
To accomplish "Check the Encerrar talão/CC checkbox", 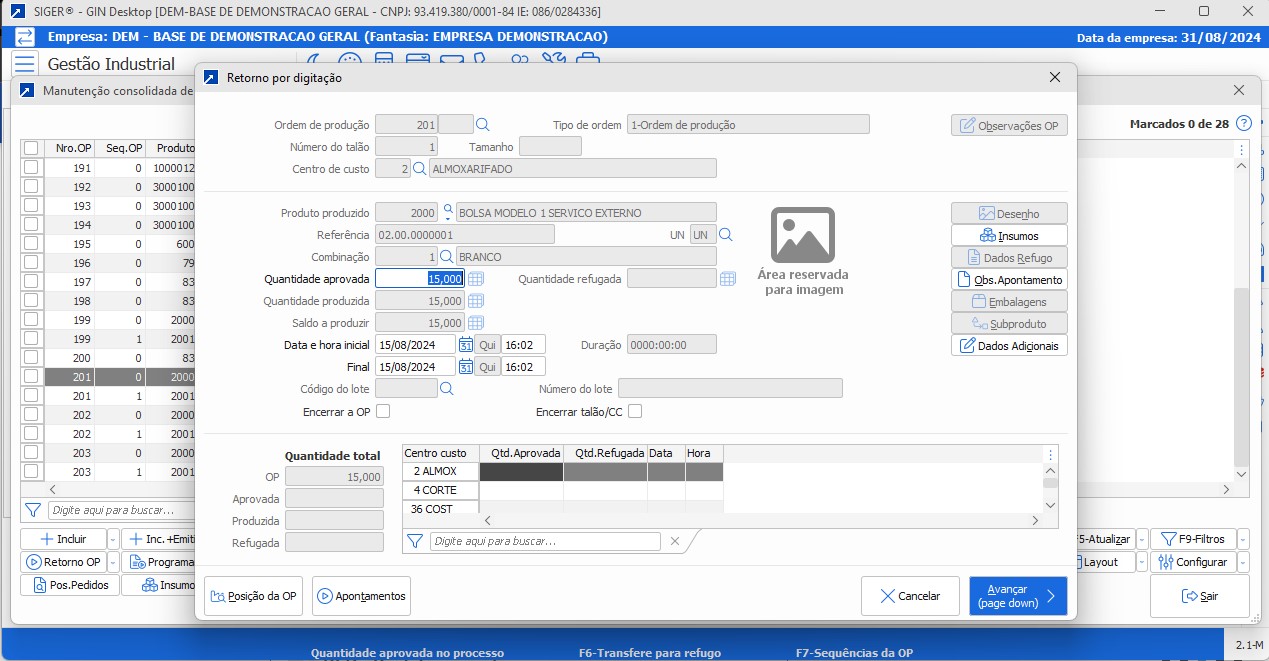I will pyautogui.click(x=634, y=411).
